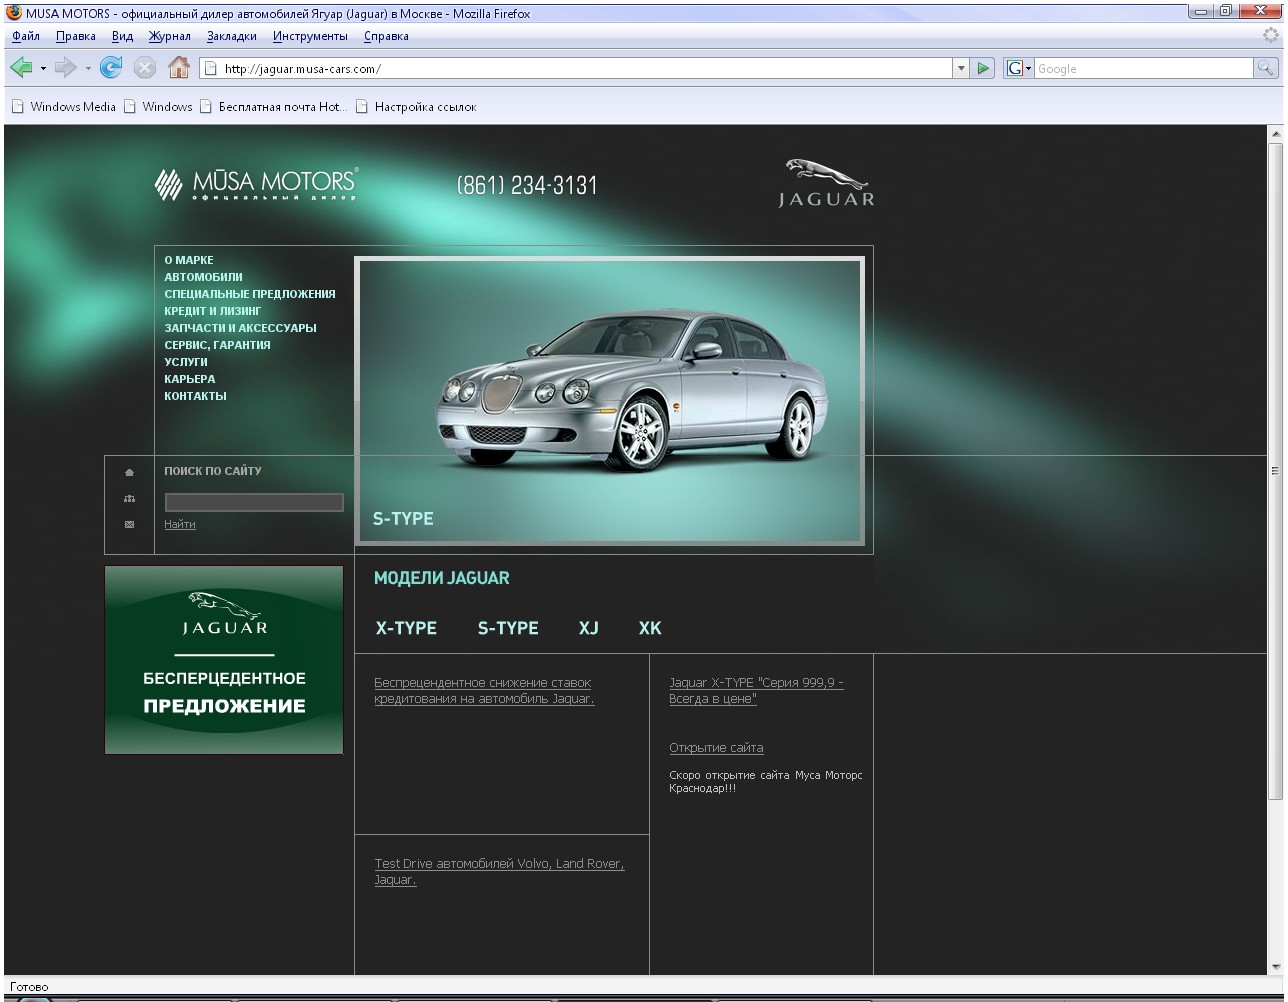Expand the address bar URL dropdown
This screenshot has height=1002, width=1288.
[959, 68]
